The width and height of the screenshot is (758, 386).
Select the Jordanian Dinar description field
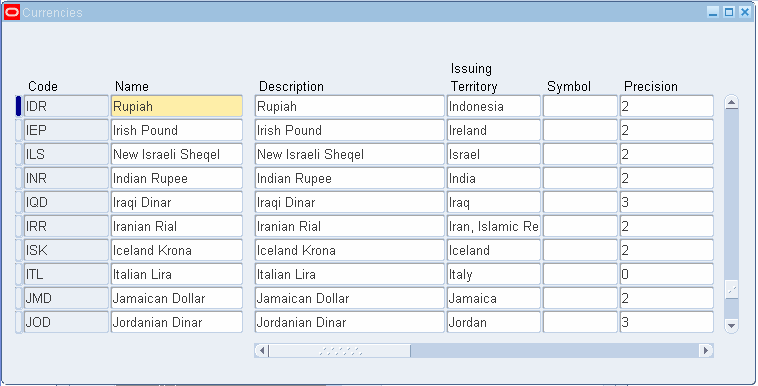coord(350,322)
